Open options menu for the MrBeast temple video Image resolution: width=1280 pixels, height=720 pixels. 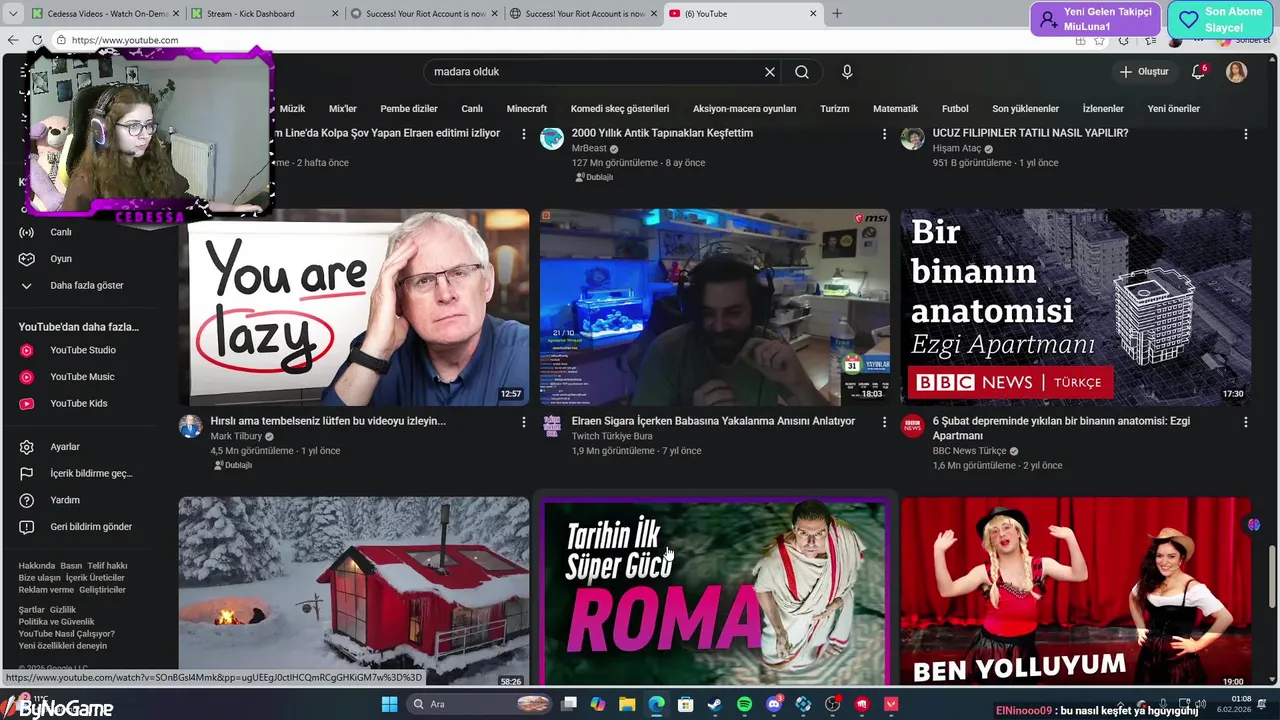884,134
